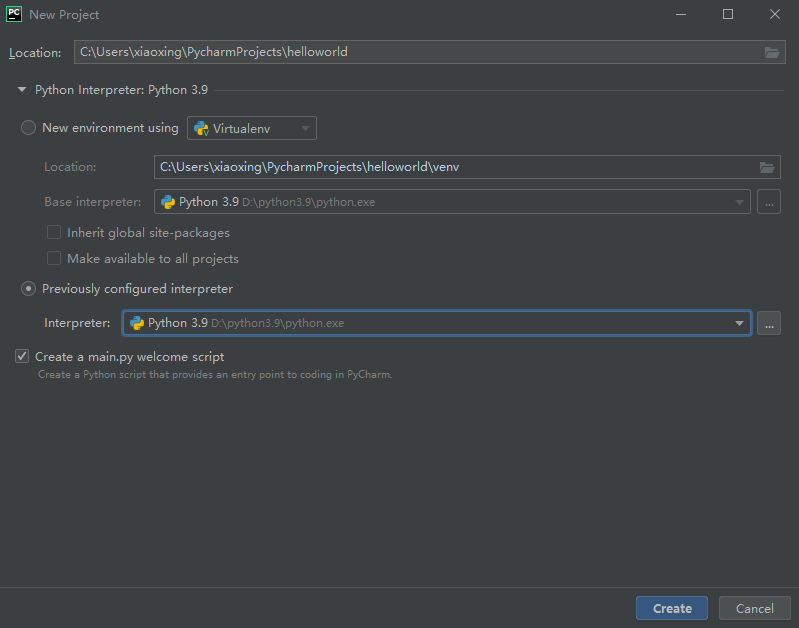Open the Interpreter dropdown arrow
The image size is (799, 628).
point(739,323)
